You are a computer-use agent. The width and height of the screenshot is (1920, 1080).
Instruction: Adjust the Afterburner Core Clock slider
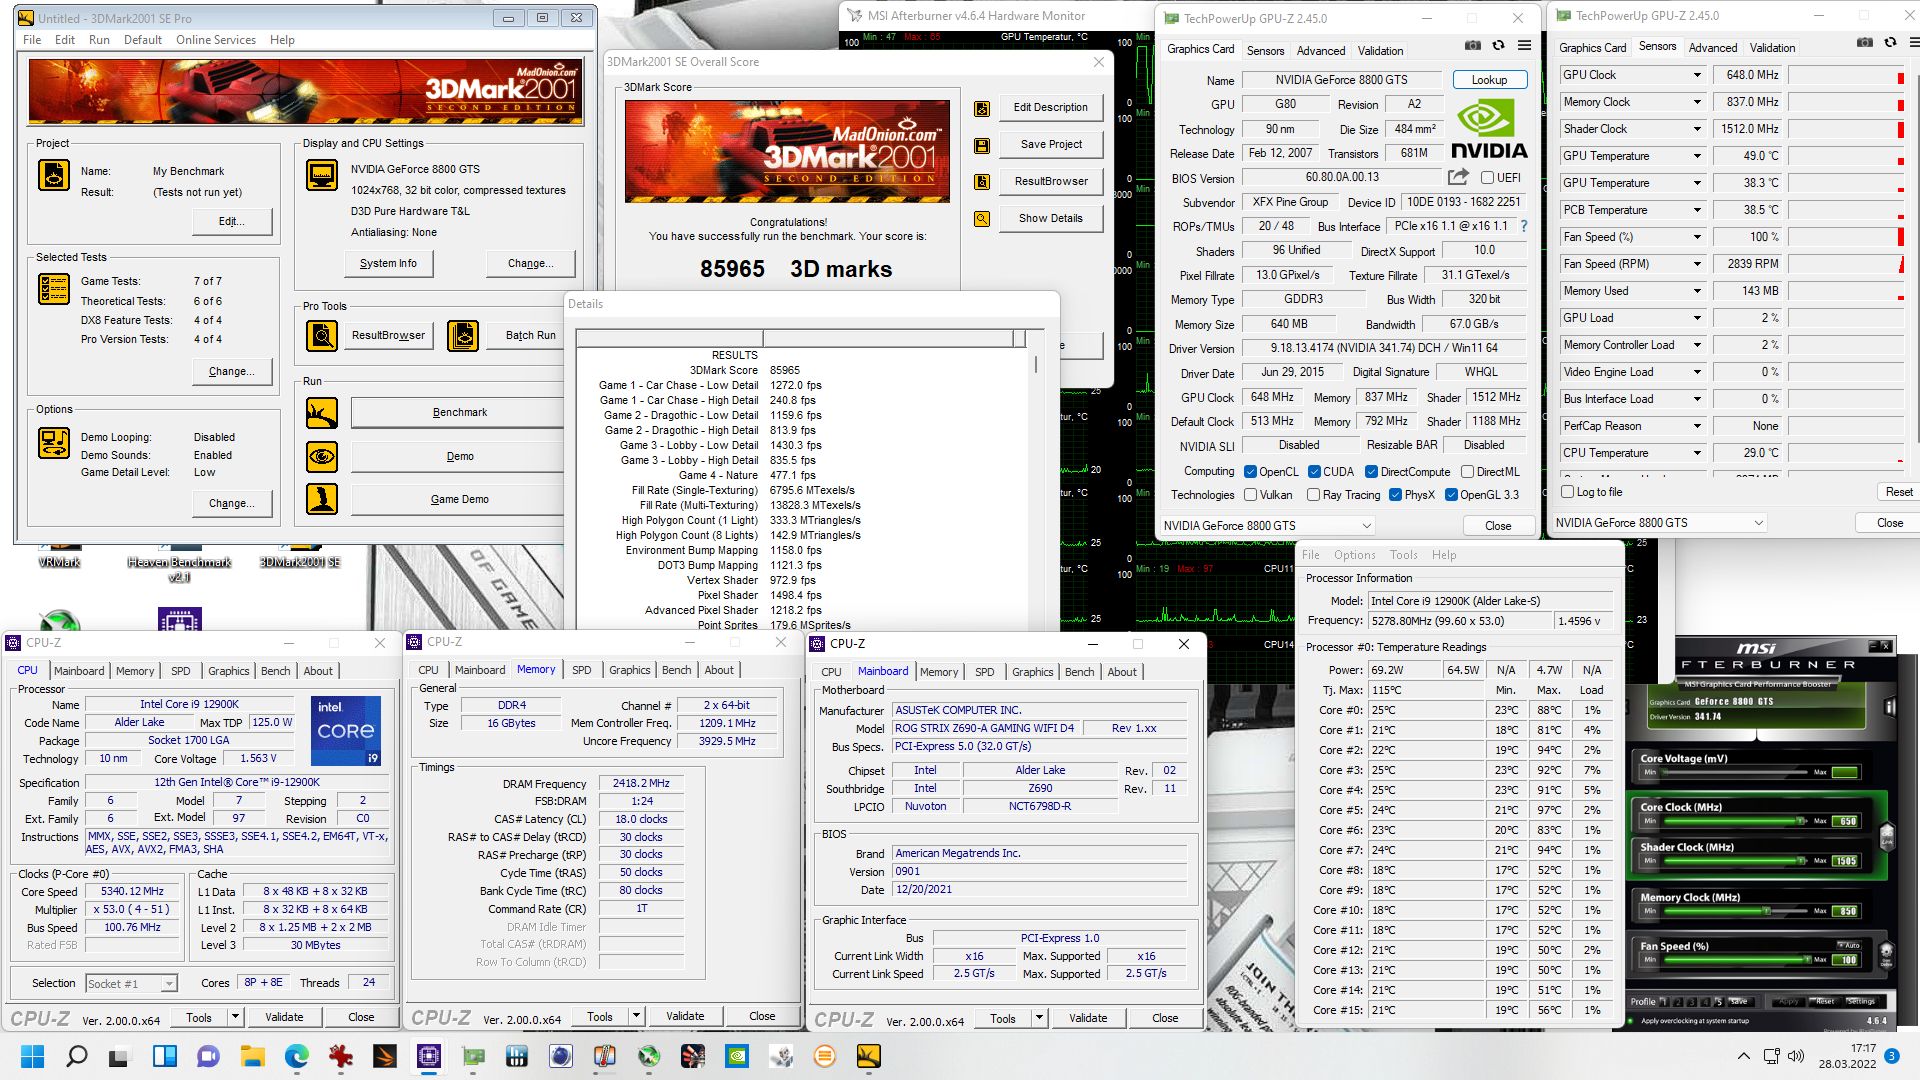[x=1734, y=821]
